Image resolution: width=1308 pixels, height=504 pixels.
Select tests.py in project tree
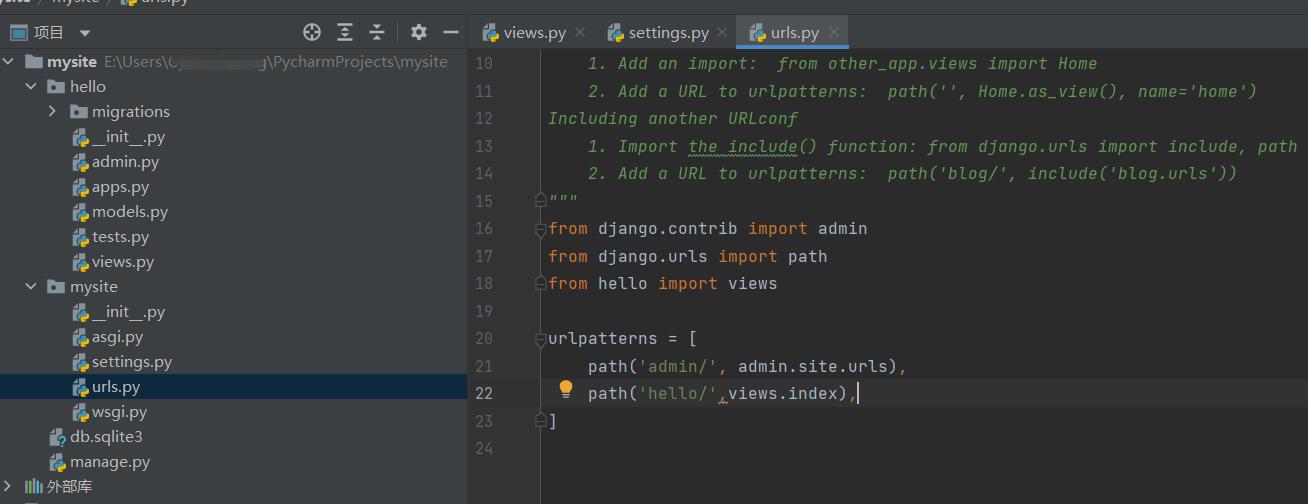(120, 237)
